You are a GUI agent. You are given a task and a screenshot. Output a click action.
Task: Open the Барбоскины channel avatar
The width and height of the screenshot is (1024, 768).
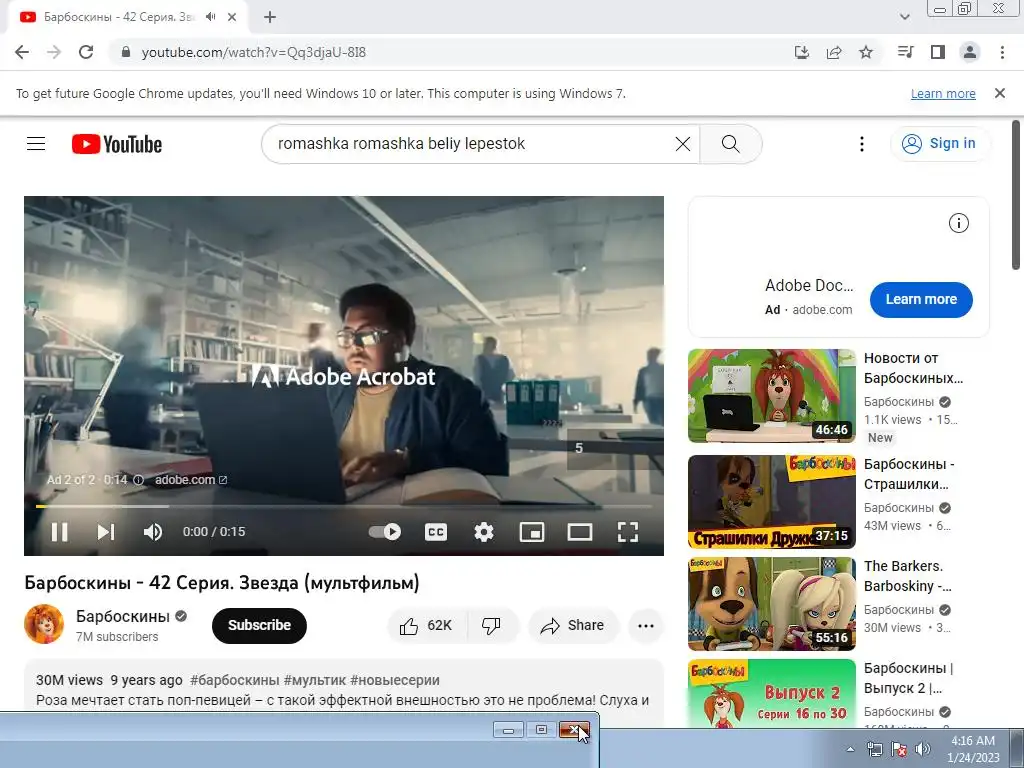44,624
